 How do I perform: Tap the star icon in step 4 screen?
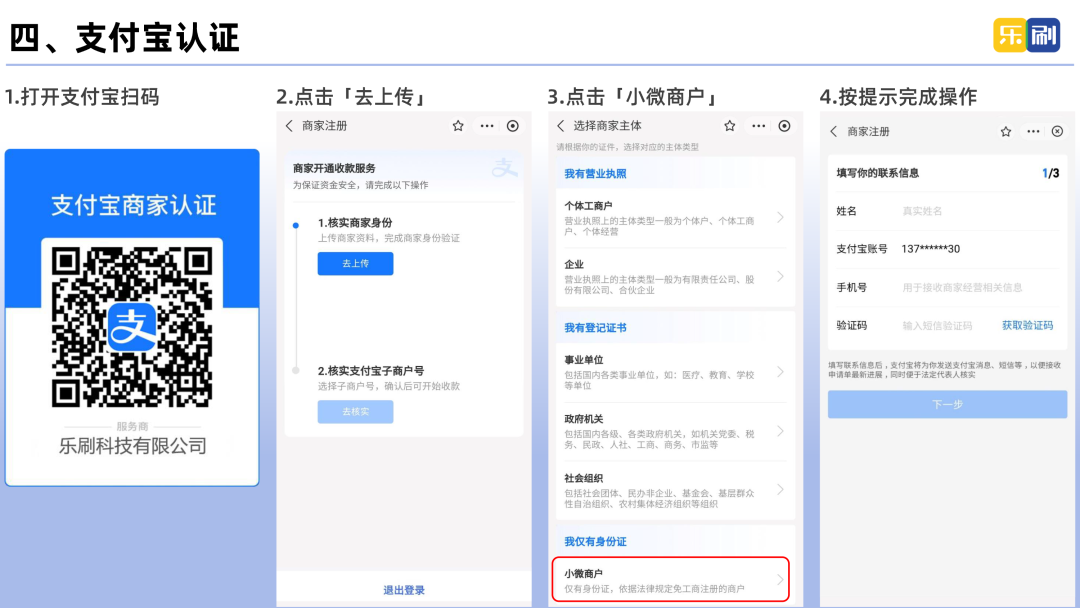[x=1006, y=132]
